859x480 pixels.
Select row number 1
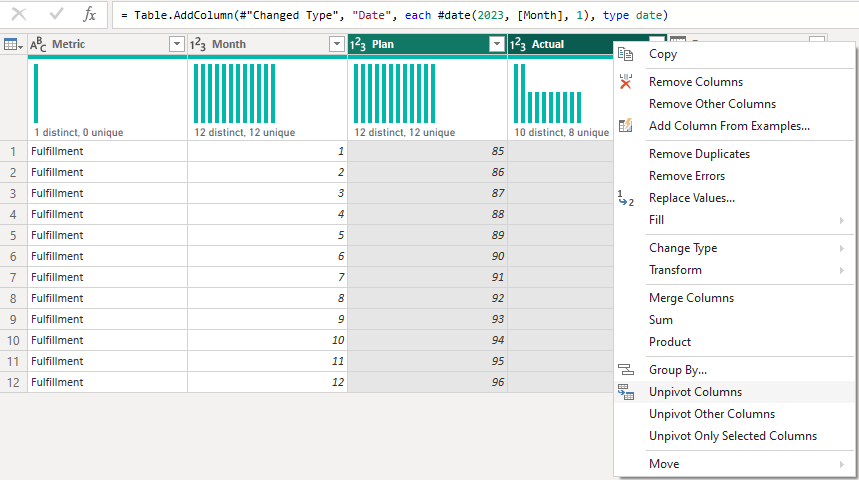pos(13,151)
